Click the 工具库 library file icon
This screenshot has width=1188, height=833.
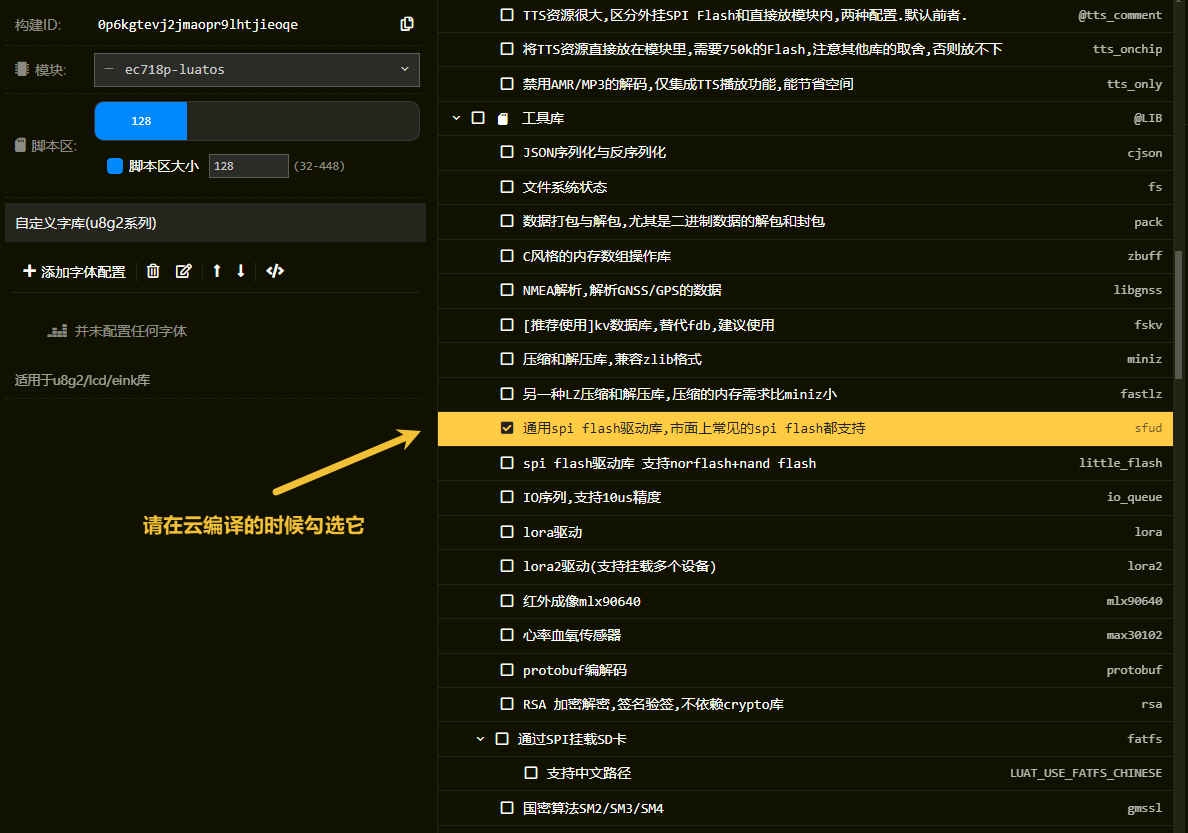503,118
